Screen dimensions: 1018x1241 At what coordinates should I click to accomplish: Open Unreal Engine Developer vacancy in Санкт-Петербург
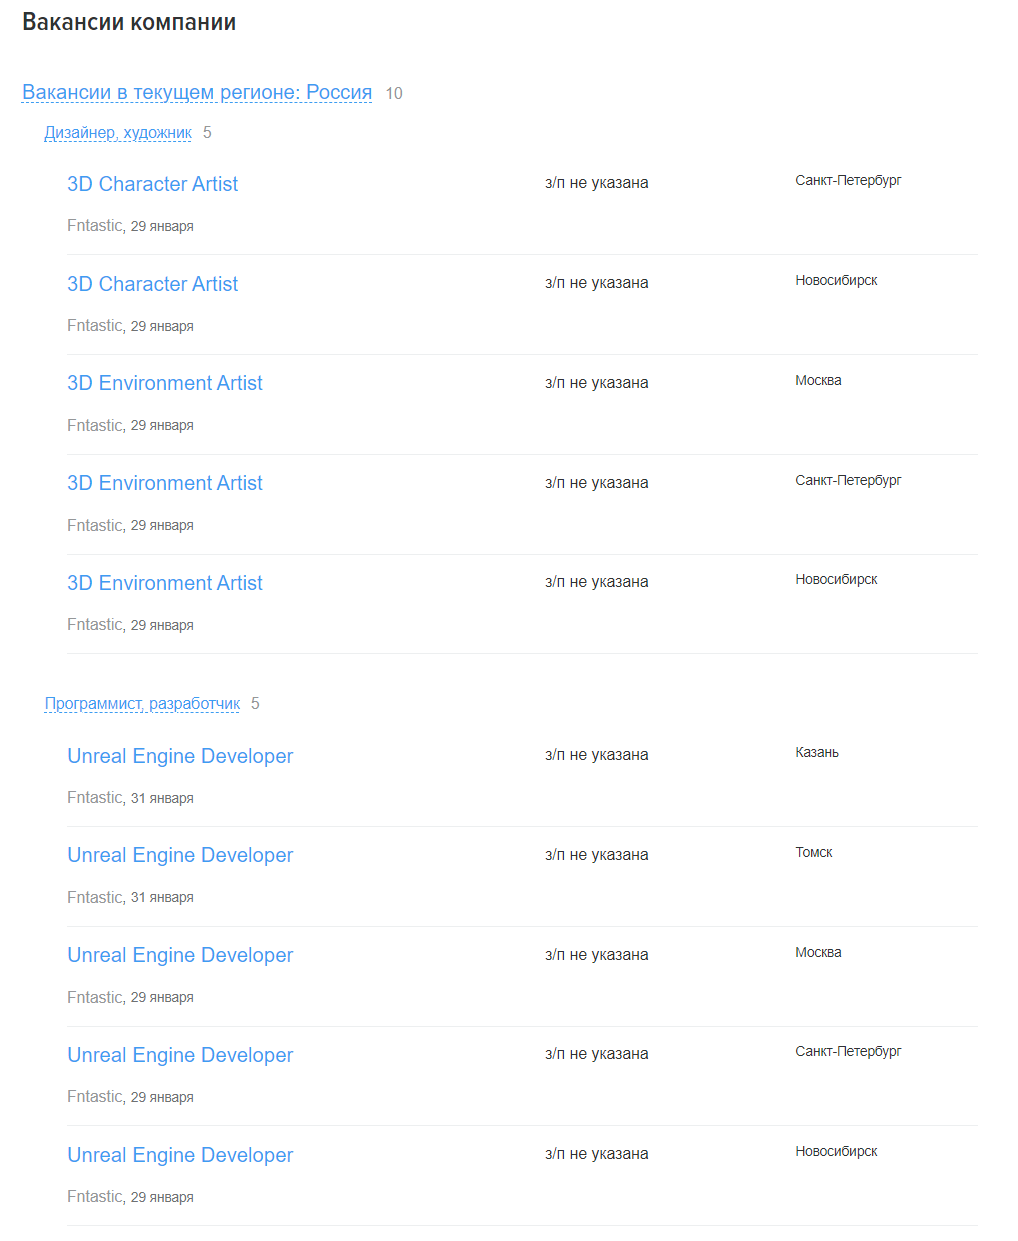coord(180,1055)
